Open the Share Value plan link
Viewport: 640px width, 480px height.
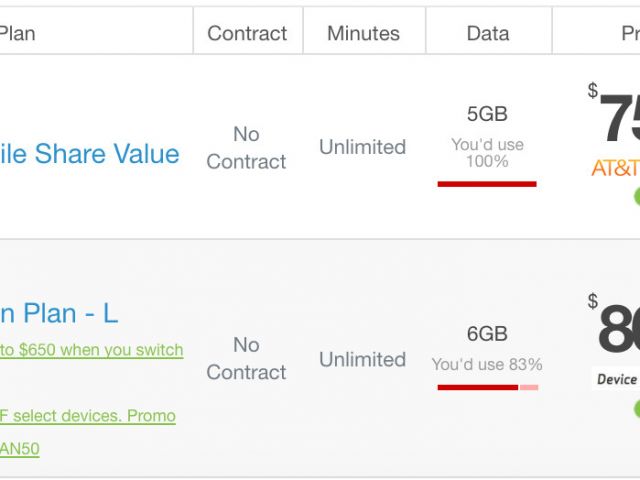tap(90, 154)
